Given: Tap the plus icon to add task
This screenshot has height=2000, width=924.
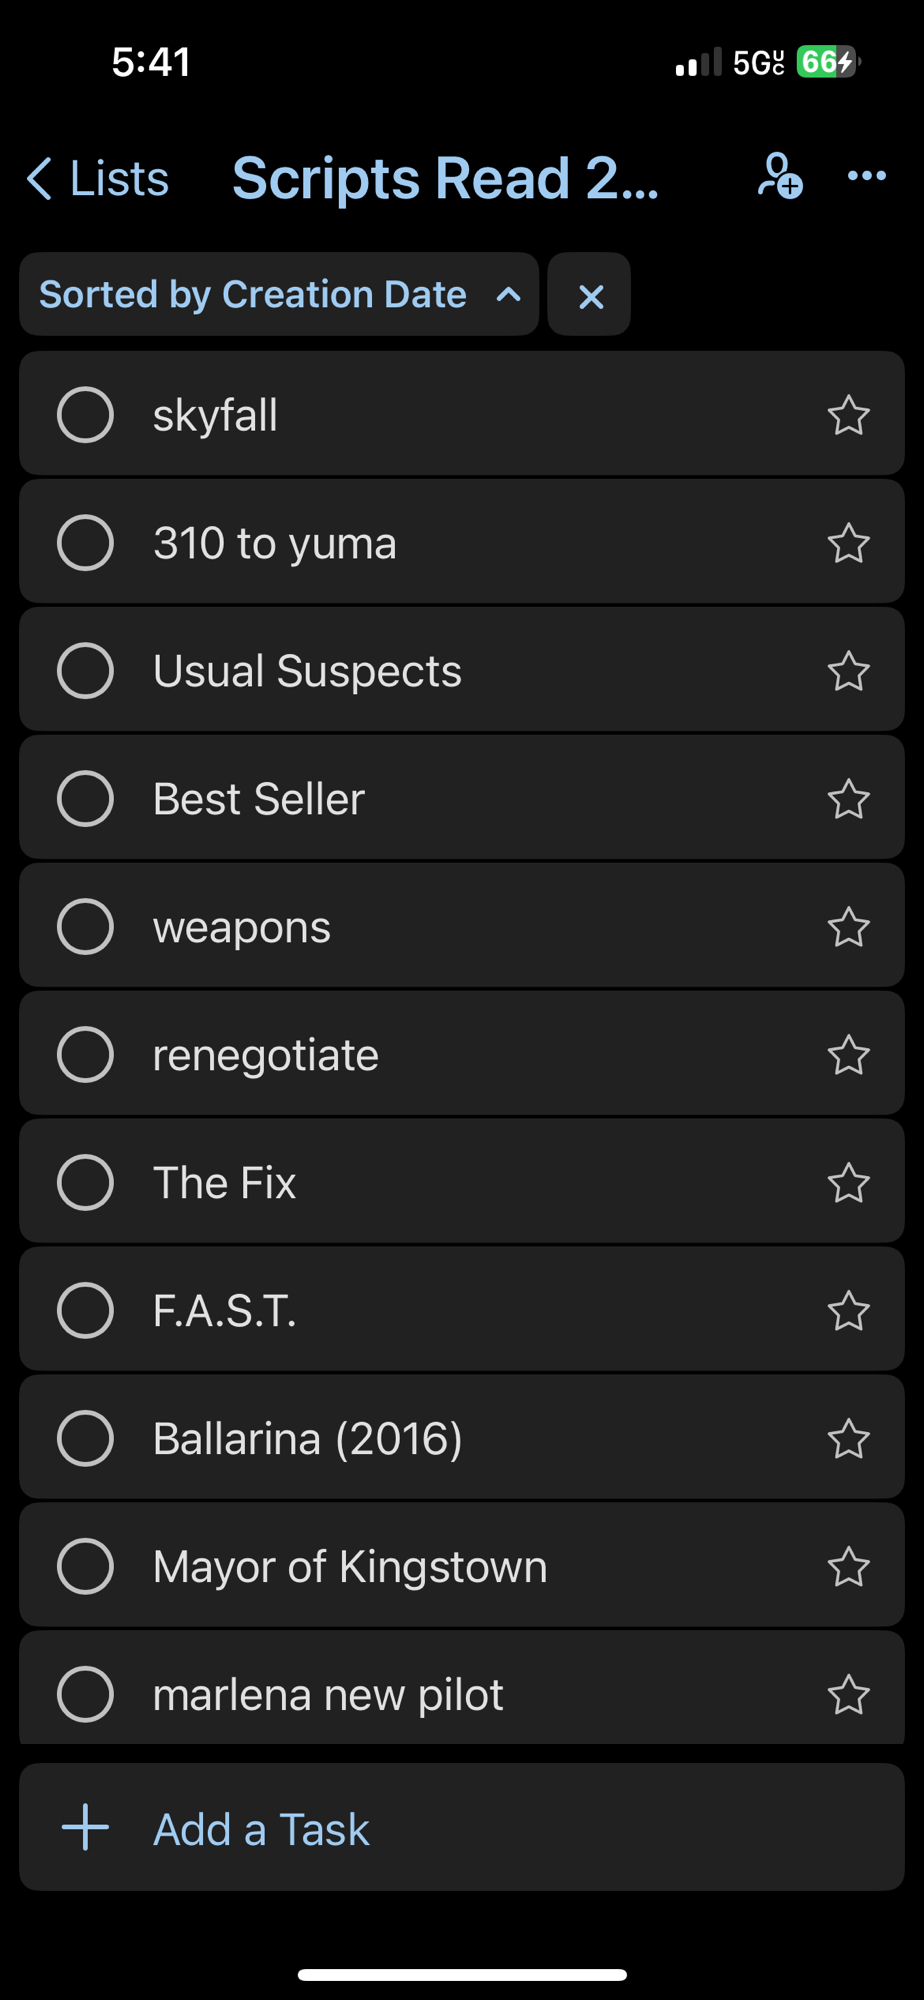Looking at the screenshot, I should (86, 1827).
